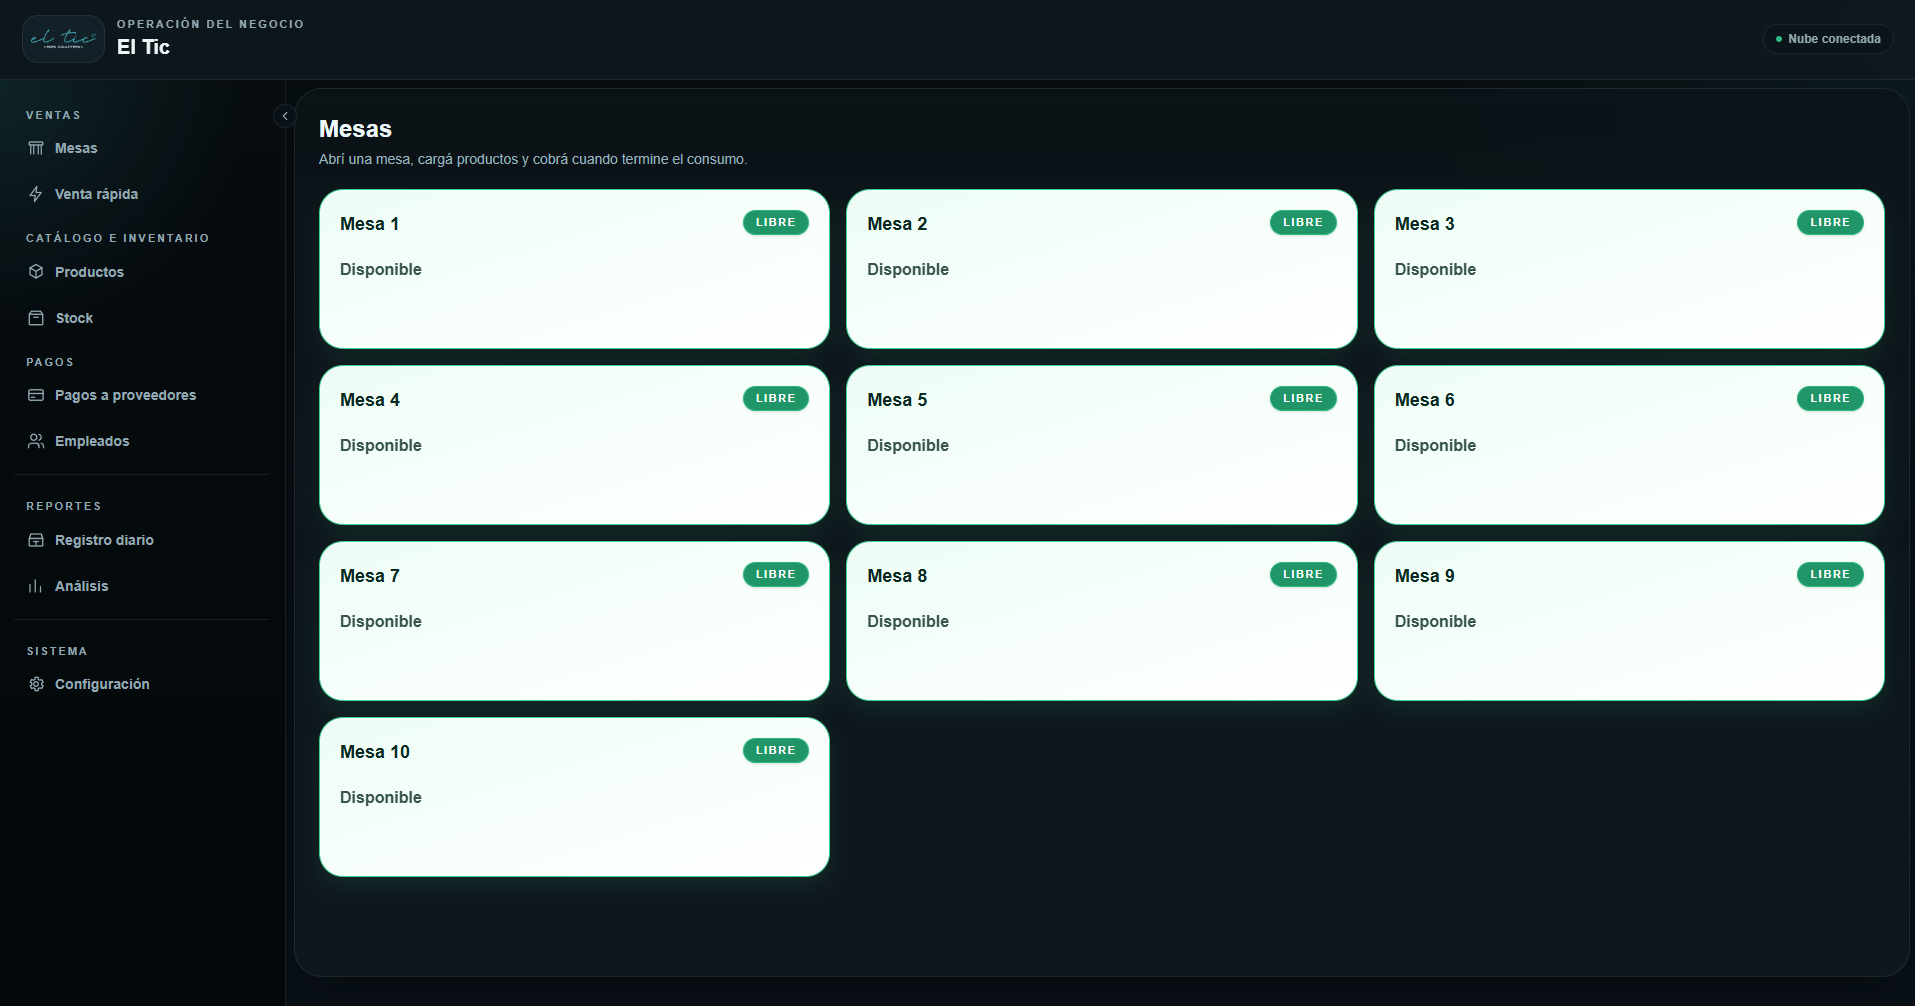Click the LIBRE badge on Mesa 1

click(775, 222)
